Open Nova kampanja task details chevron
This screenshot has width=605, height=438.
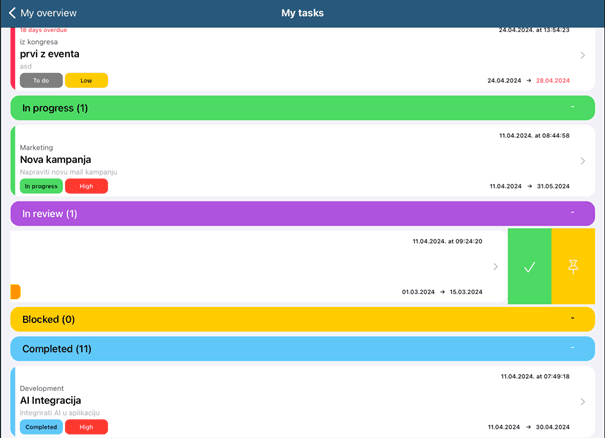click(583, 161)
